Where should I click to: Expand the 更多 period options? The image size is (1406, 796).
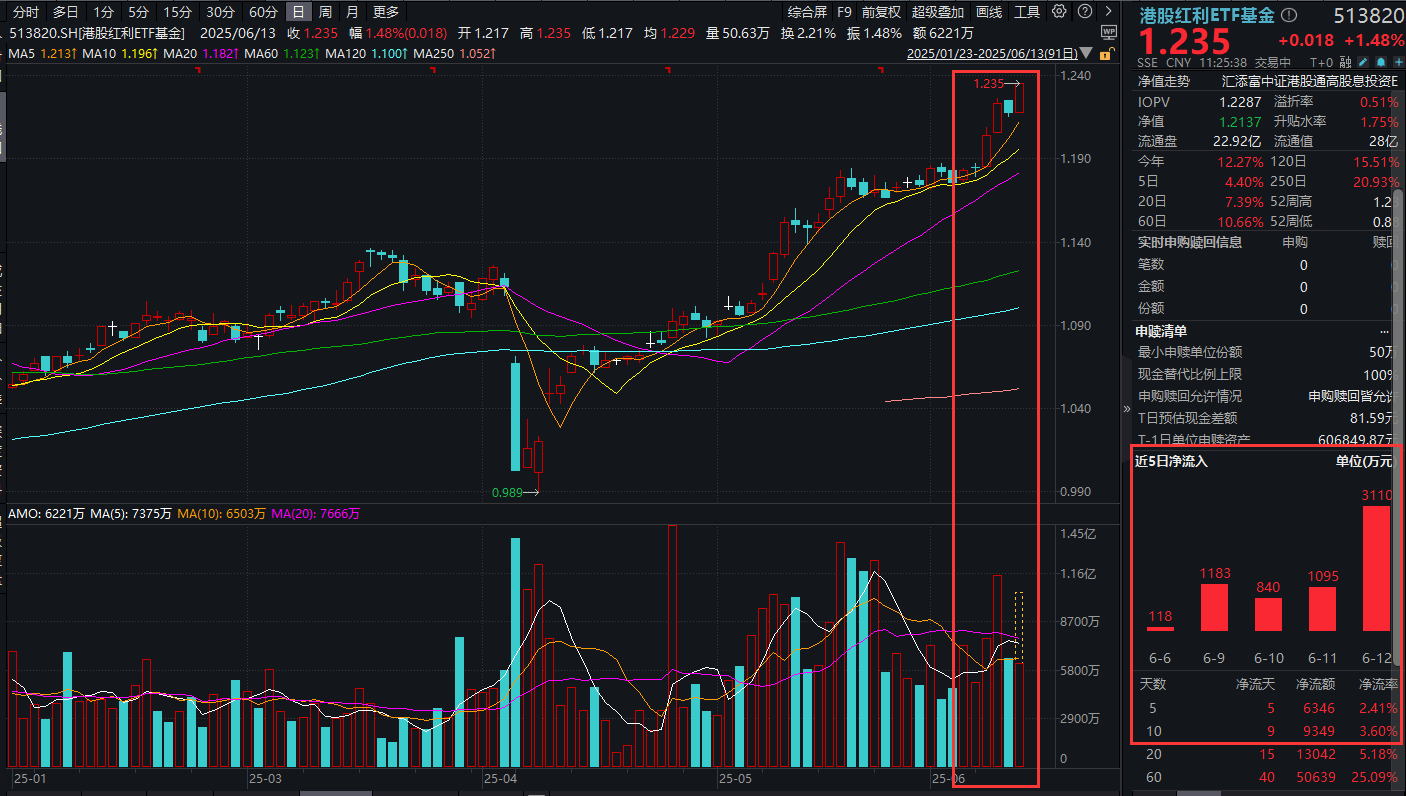click(385, 12)
